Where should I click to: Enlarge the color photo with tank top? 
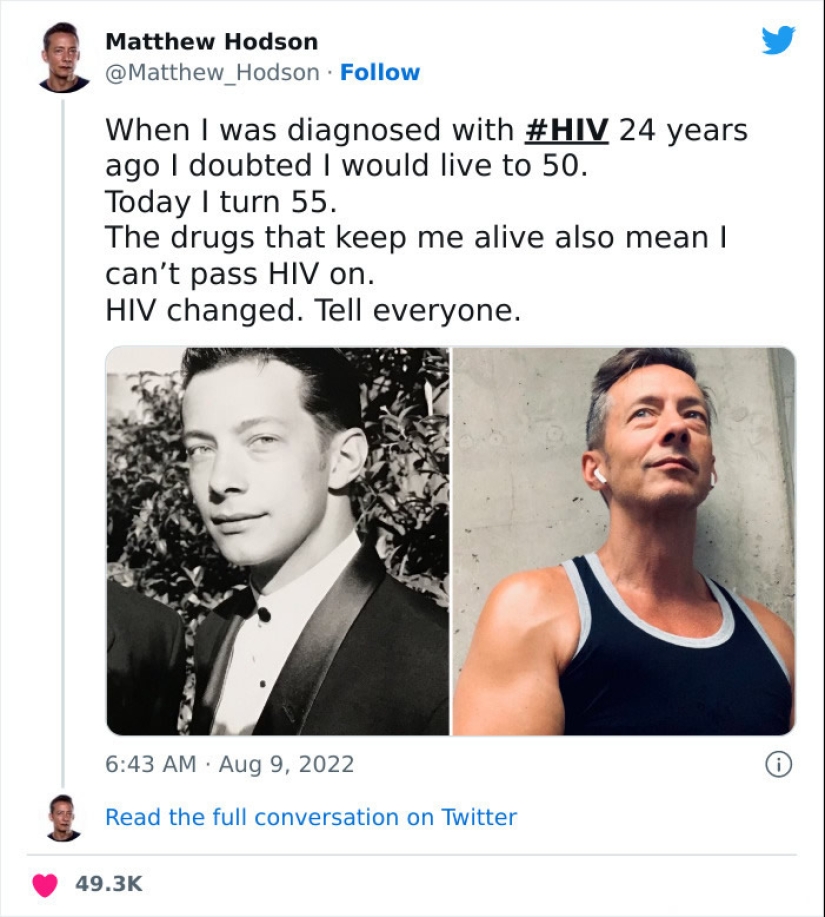click(624, 541)
